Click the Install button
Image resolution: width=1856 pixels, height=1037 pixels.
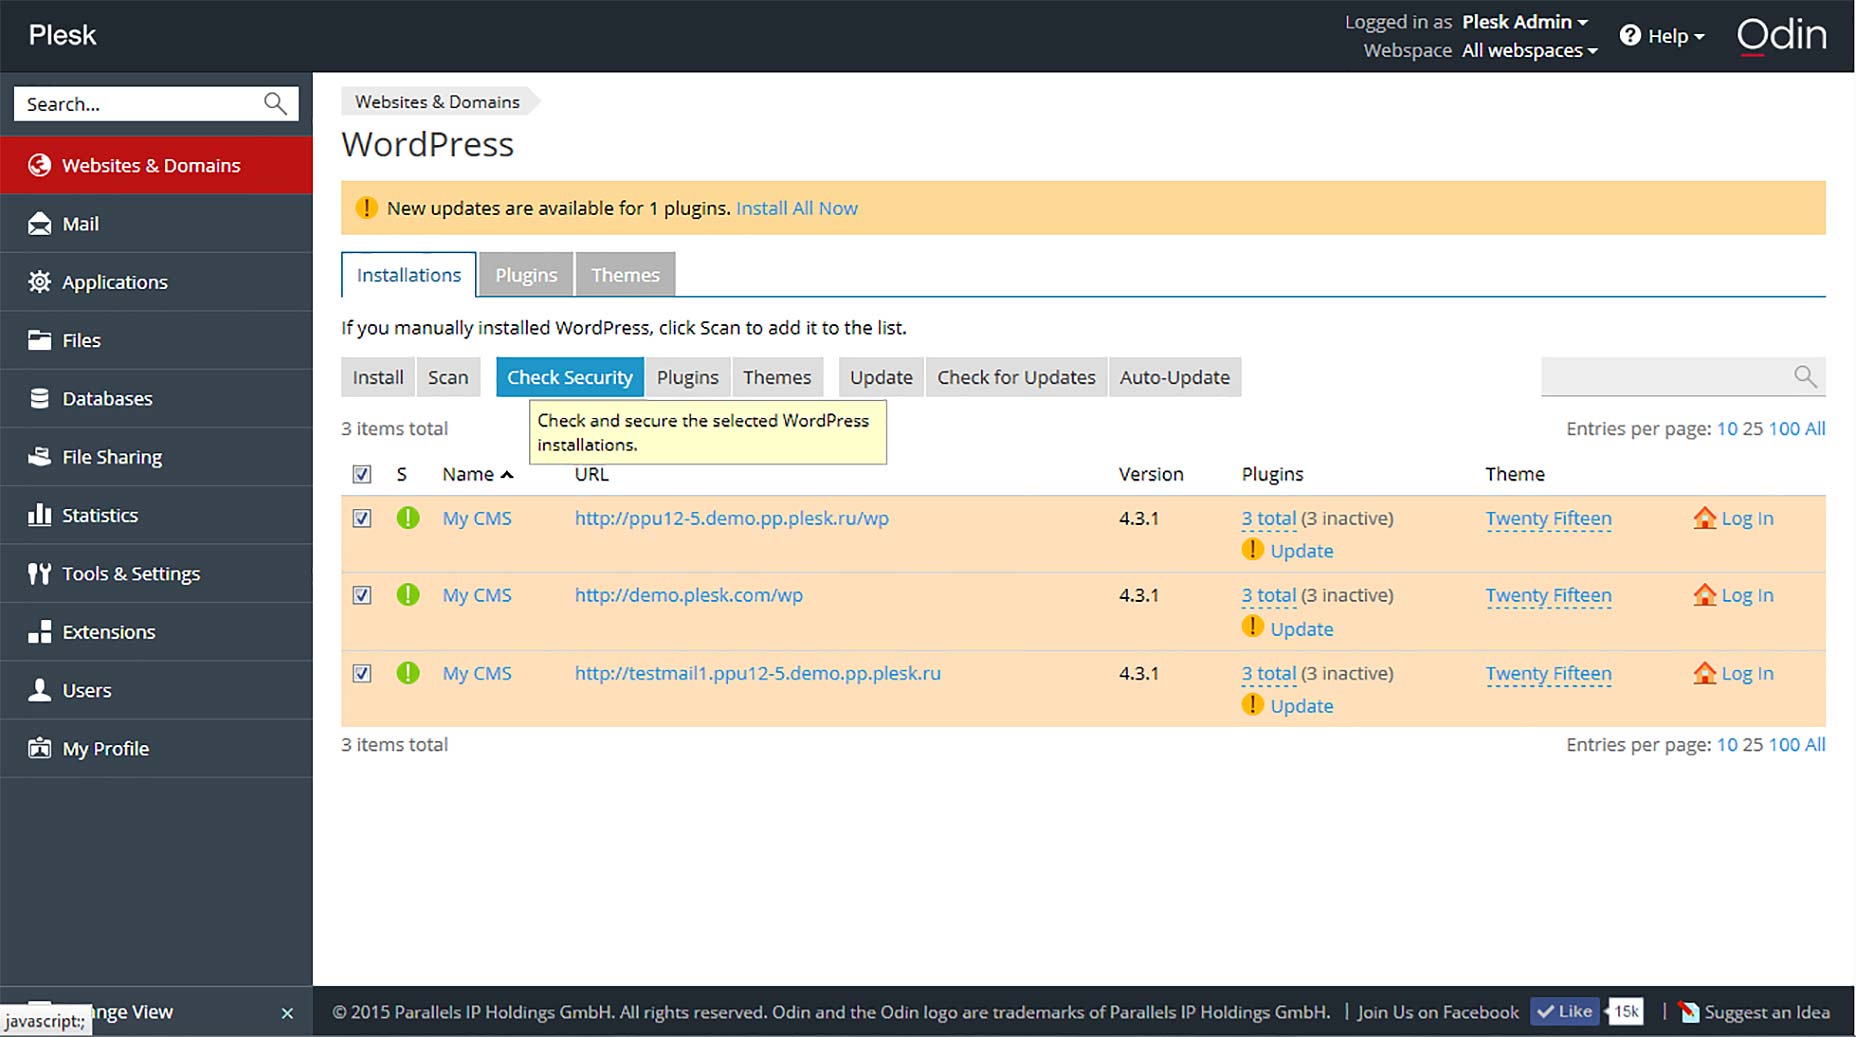point(378,377)
